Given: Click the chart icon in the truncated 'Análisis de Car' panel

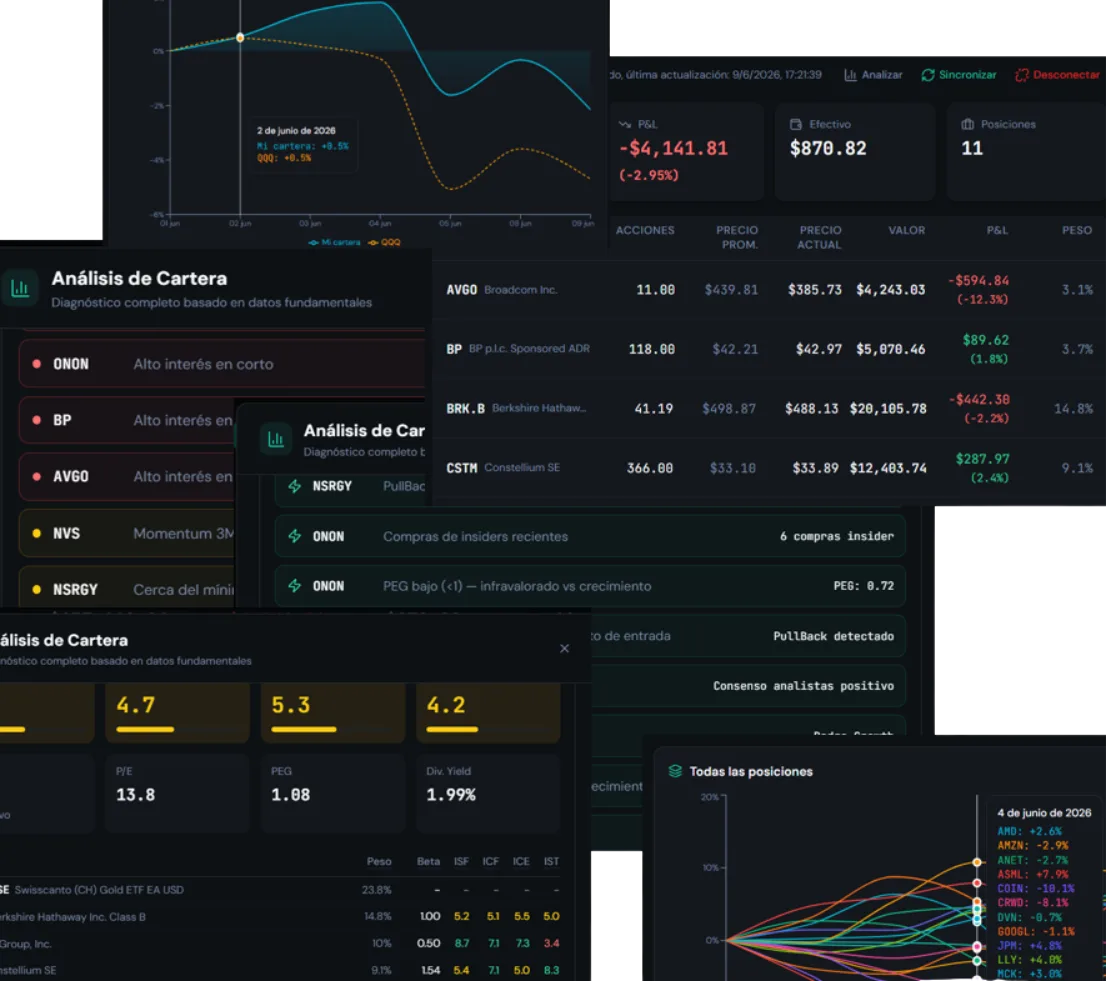Looking at the screenshot, I should click(x=276, y=439).
